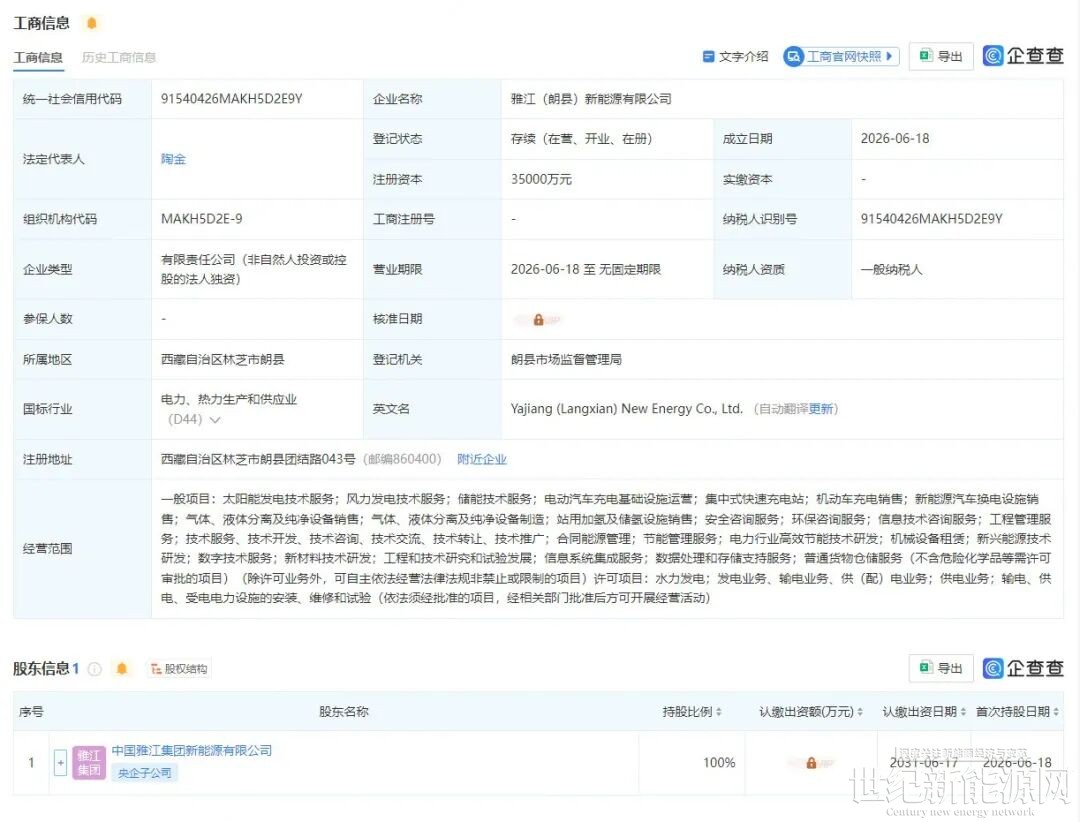This screenshot has height=822, width=1080.
Task: Expand the D44 industry classification chevron
Action: [215, 420]
